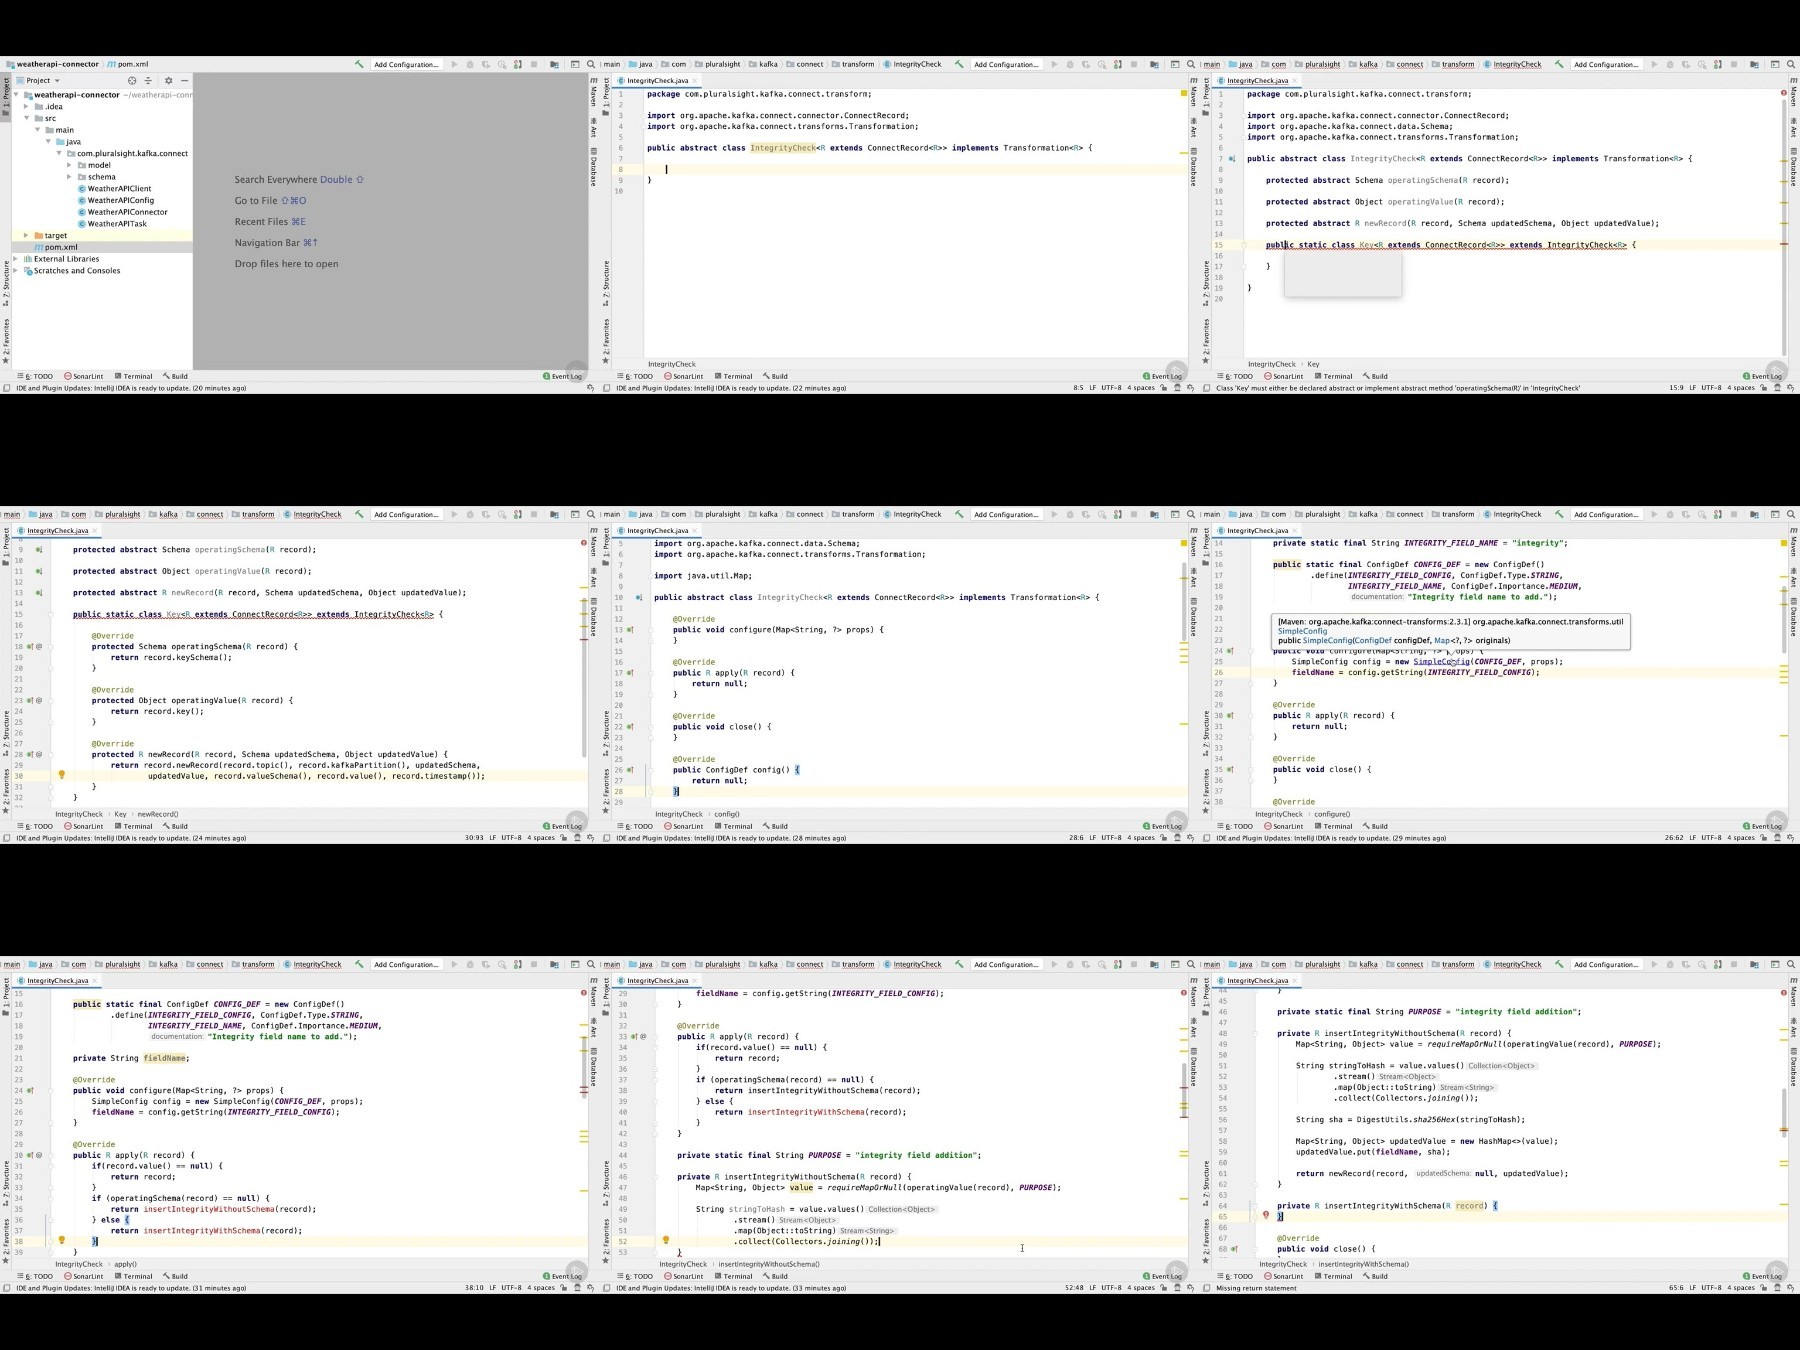Open the Event Log in the pom.xml window

click(563, 377)
